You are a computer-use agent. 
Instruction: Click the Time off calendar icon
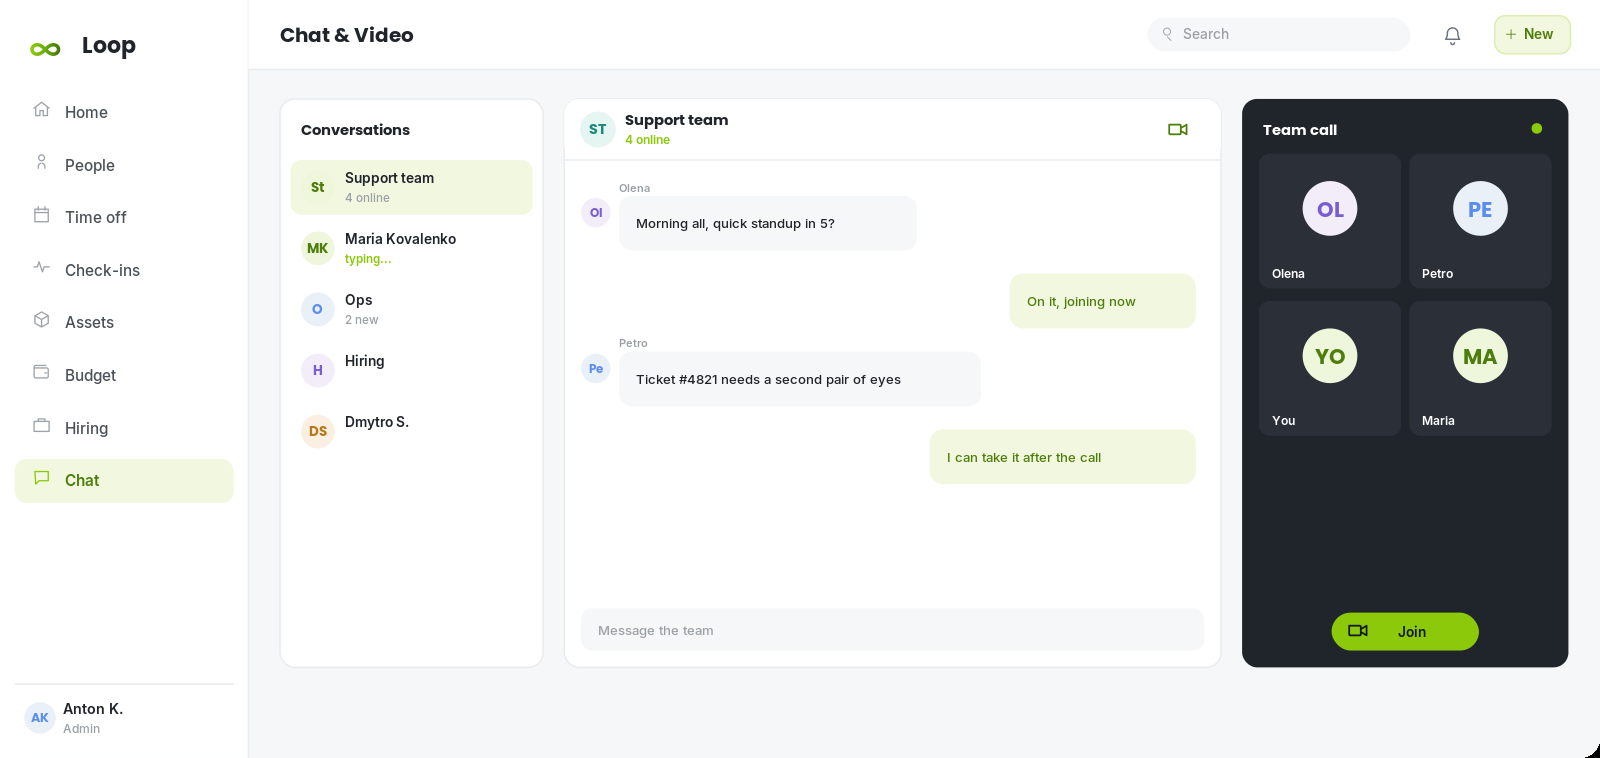41,214
